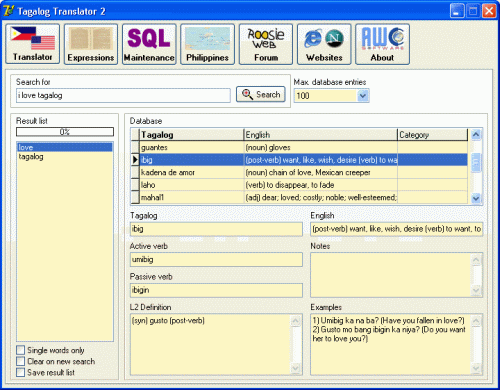Open the Websites section
Image resolution: width=500 pixels, height=390 pixels.
tap(324, 44)
